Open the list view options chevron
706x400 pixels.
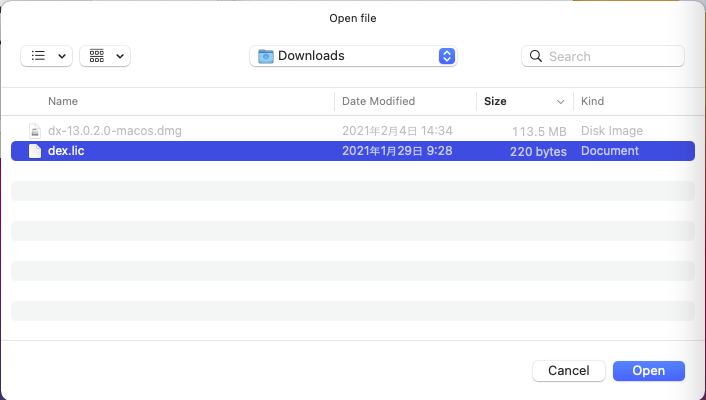click(x=62, y=56)
